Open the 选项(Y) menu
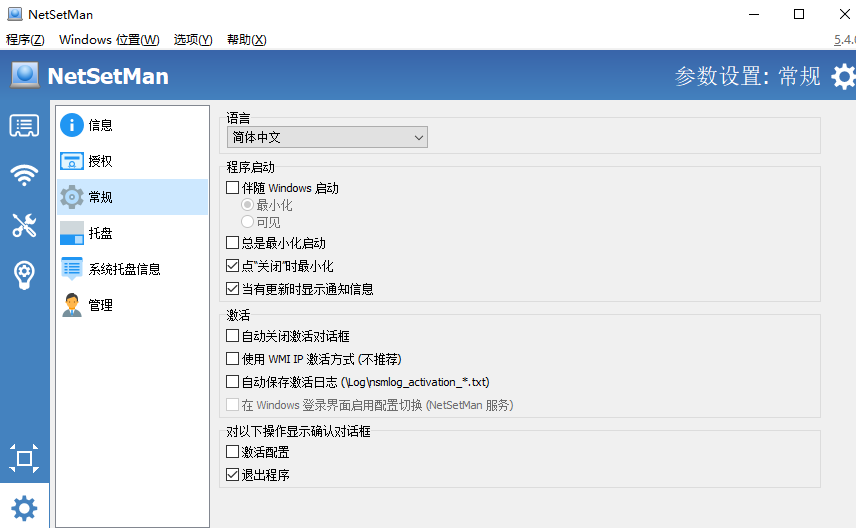Image resolution: width=856 pixels, height=528 pixels. 193,40
